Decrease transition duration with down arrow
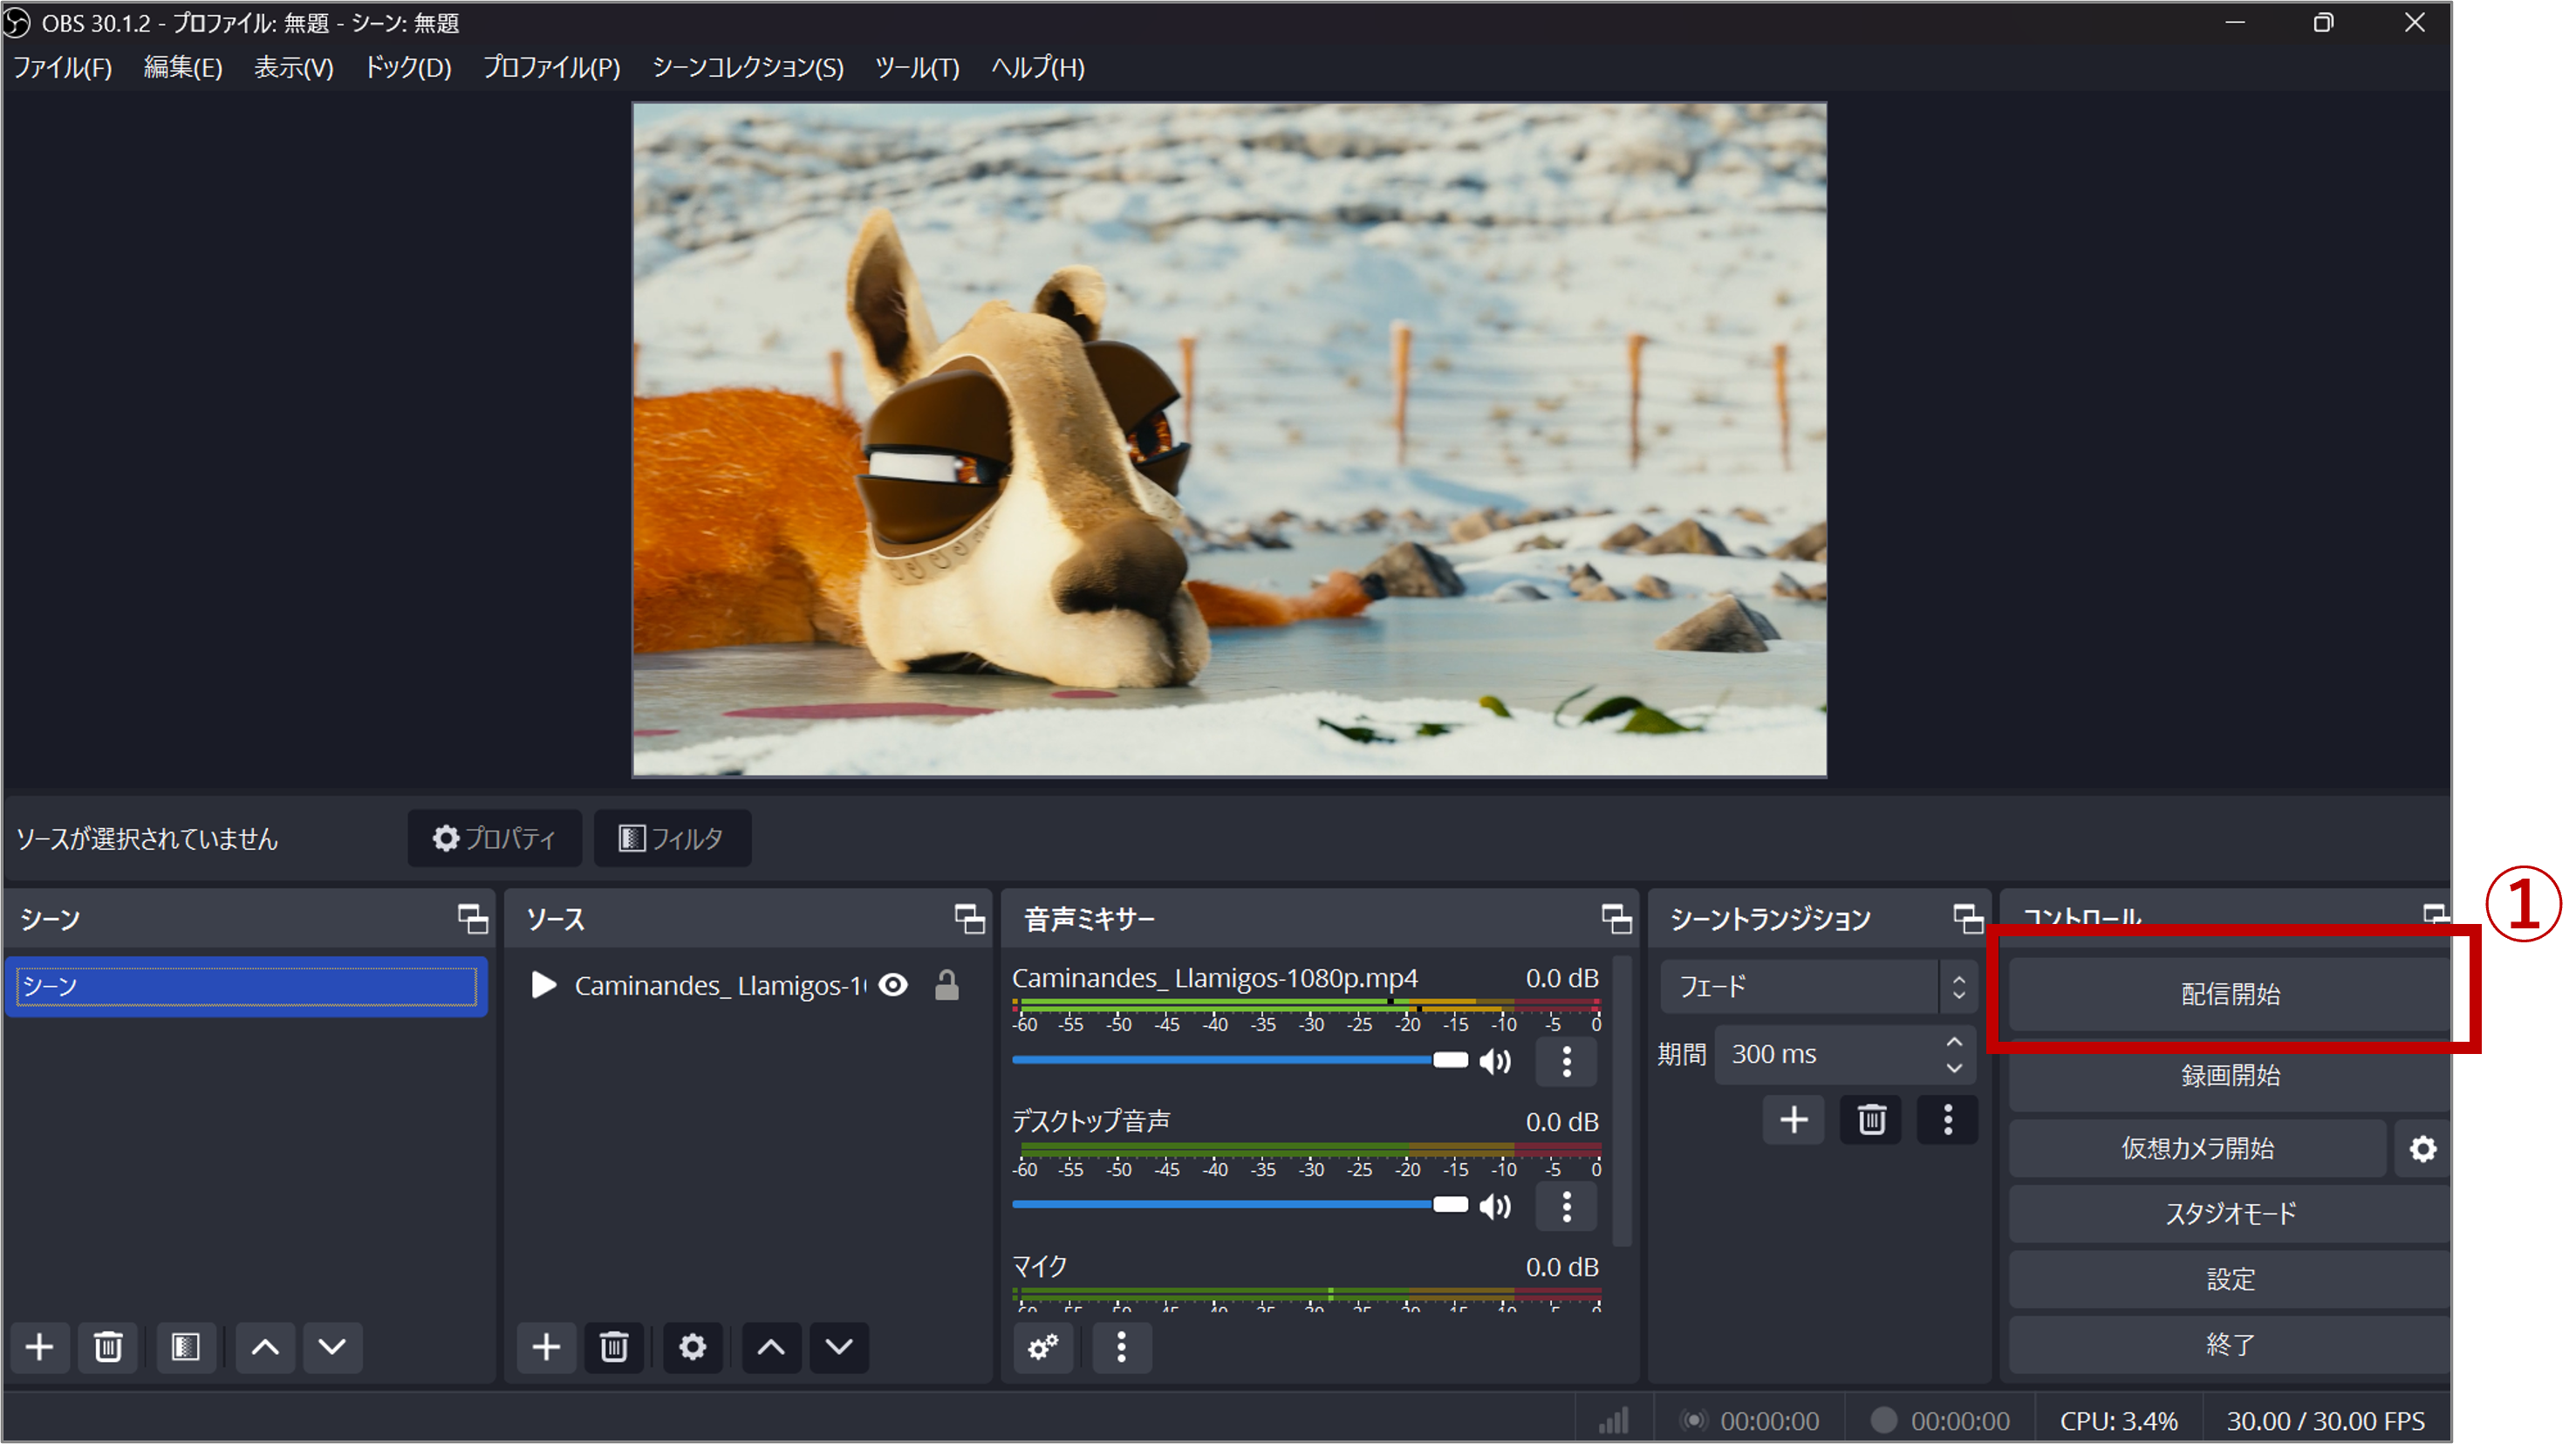The image size is (2576, 1444). coord(1954,1068)
